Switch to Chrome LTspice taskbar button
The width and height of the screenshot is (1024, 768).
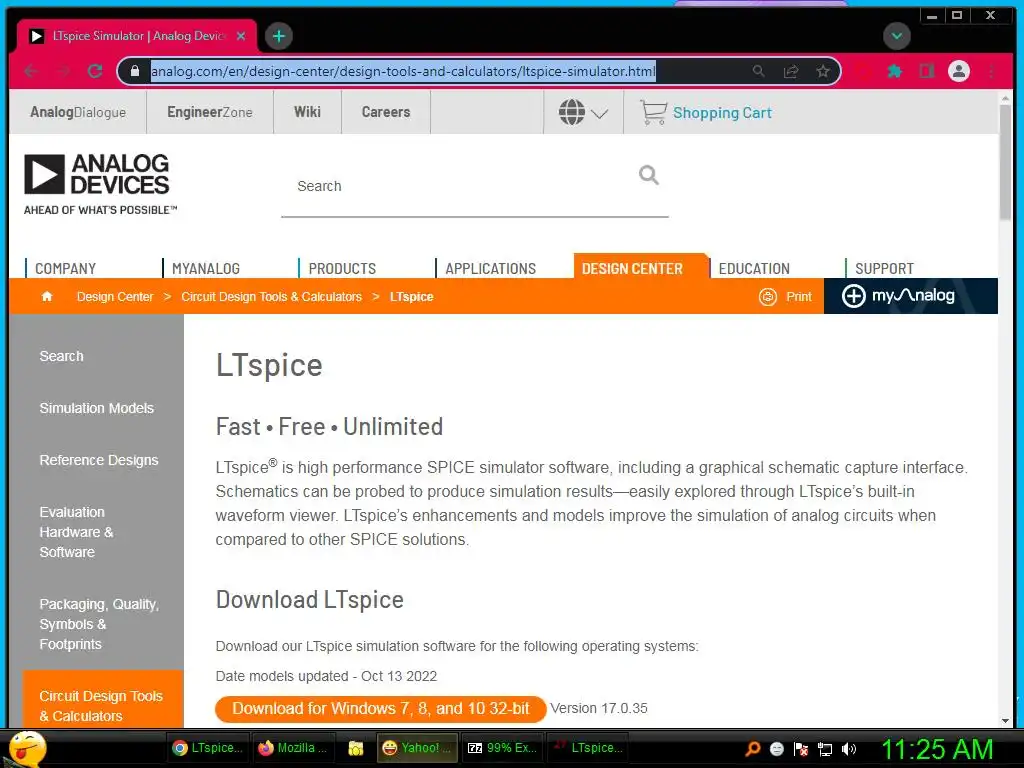208,748
